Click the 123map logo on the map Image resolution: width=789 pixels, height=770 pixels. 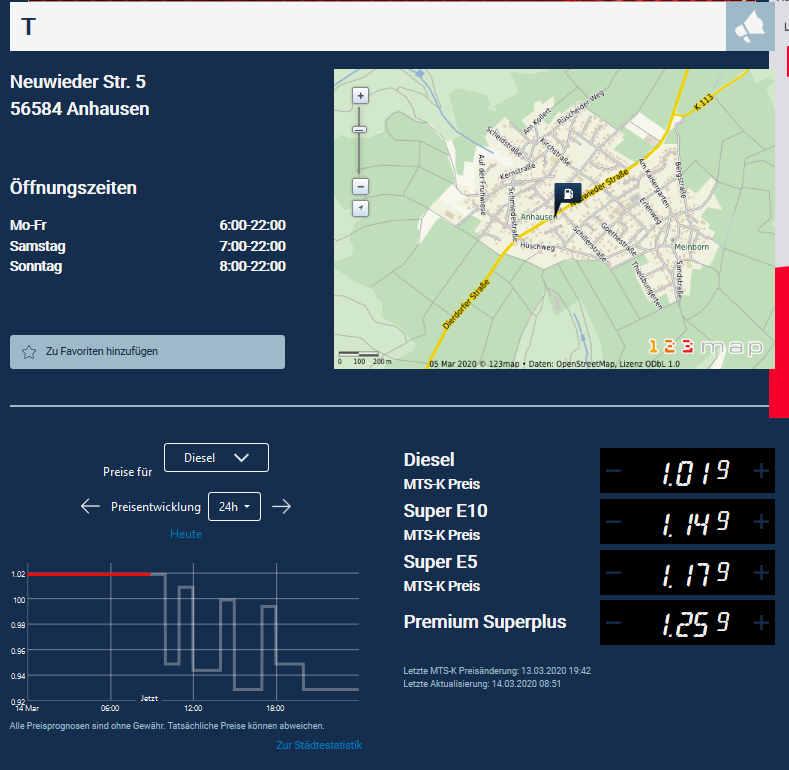(x=706, y=347)
